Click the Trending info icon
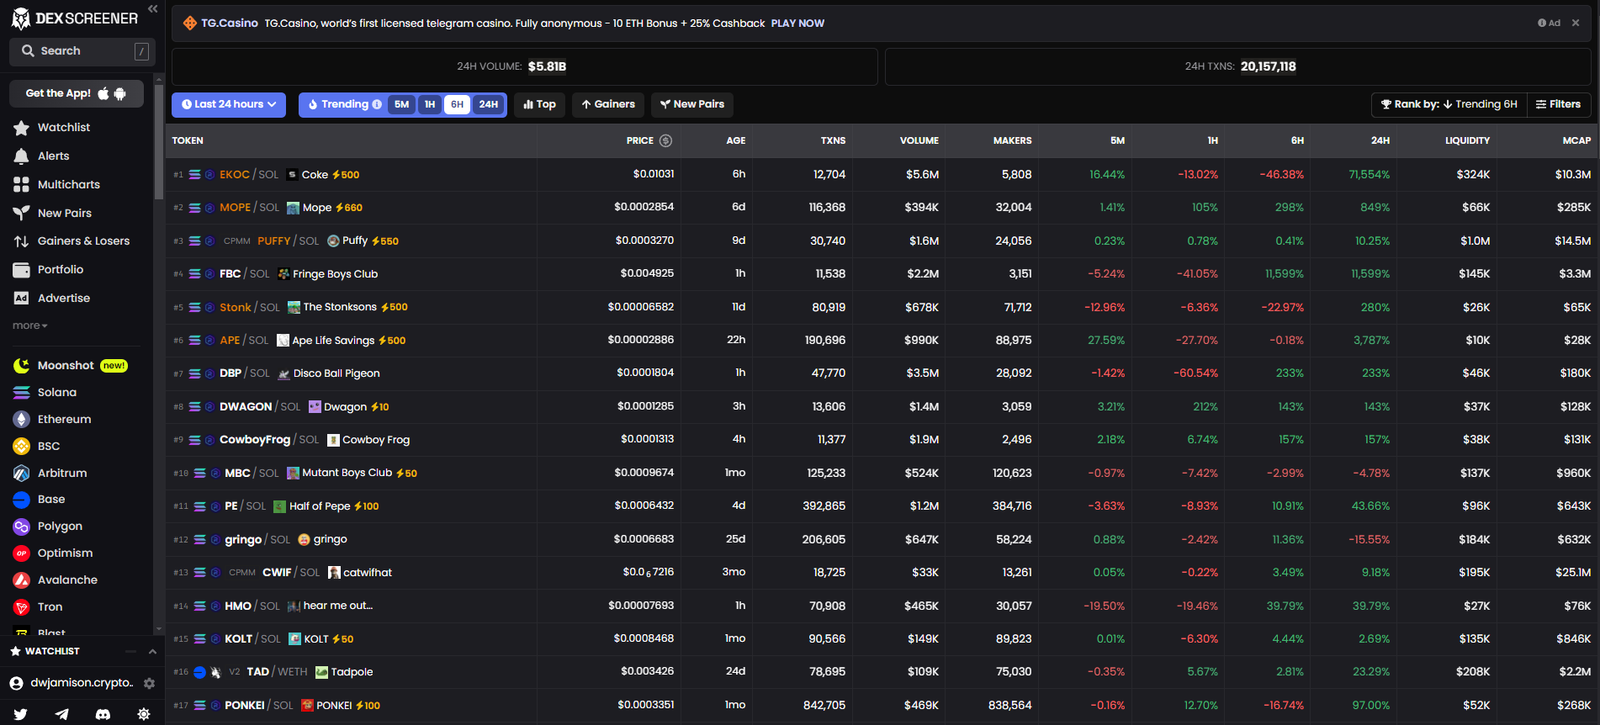Viewport: 1600px width, 725px height. point(377,104)
